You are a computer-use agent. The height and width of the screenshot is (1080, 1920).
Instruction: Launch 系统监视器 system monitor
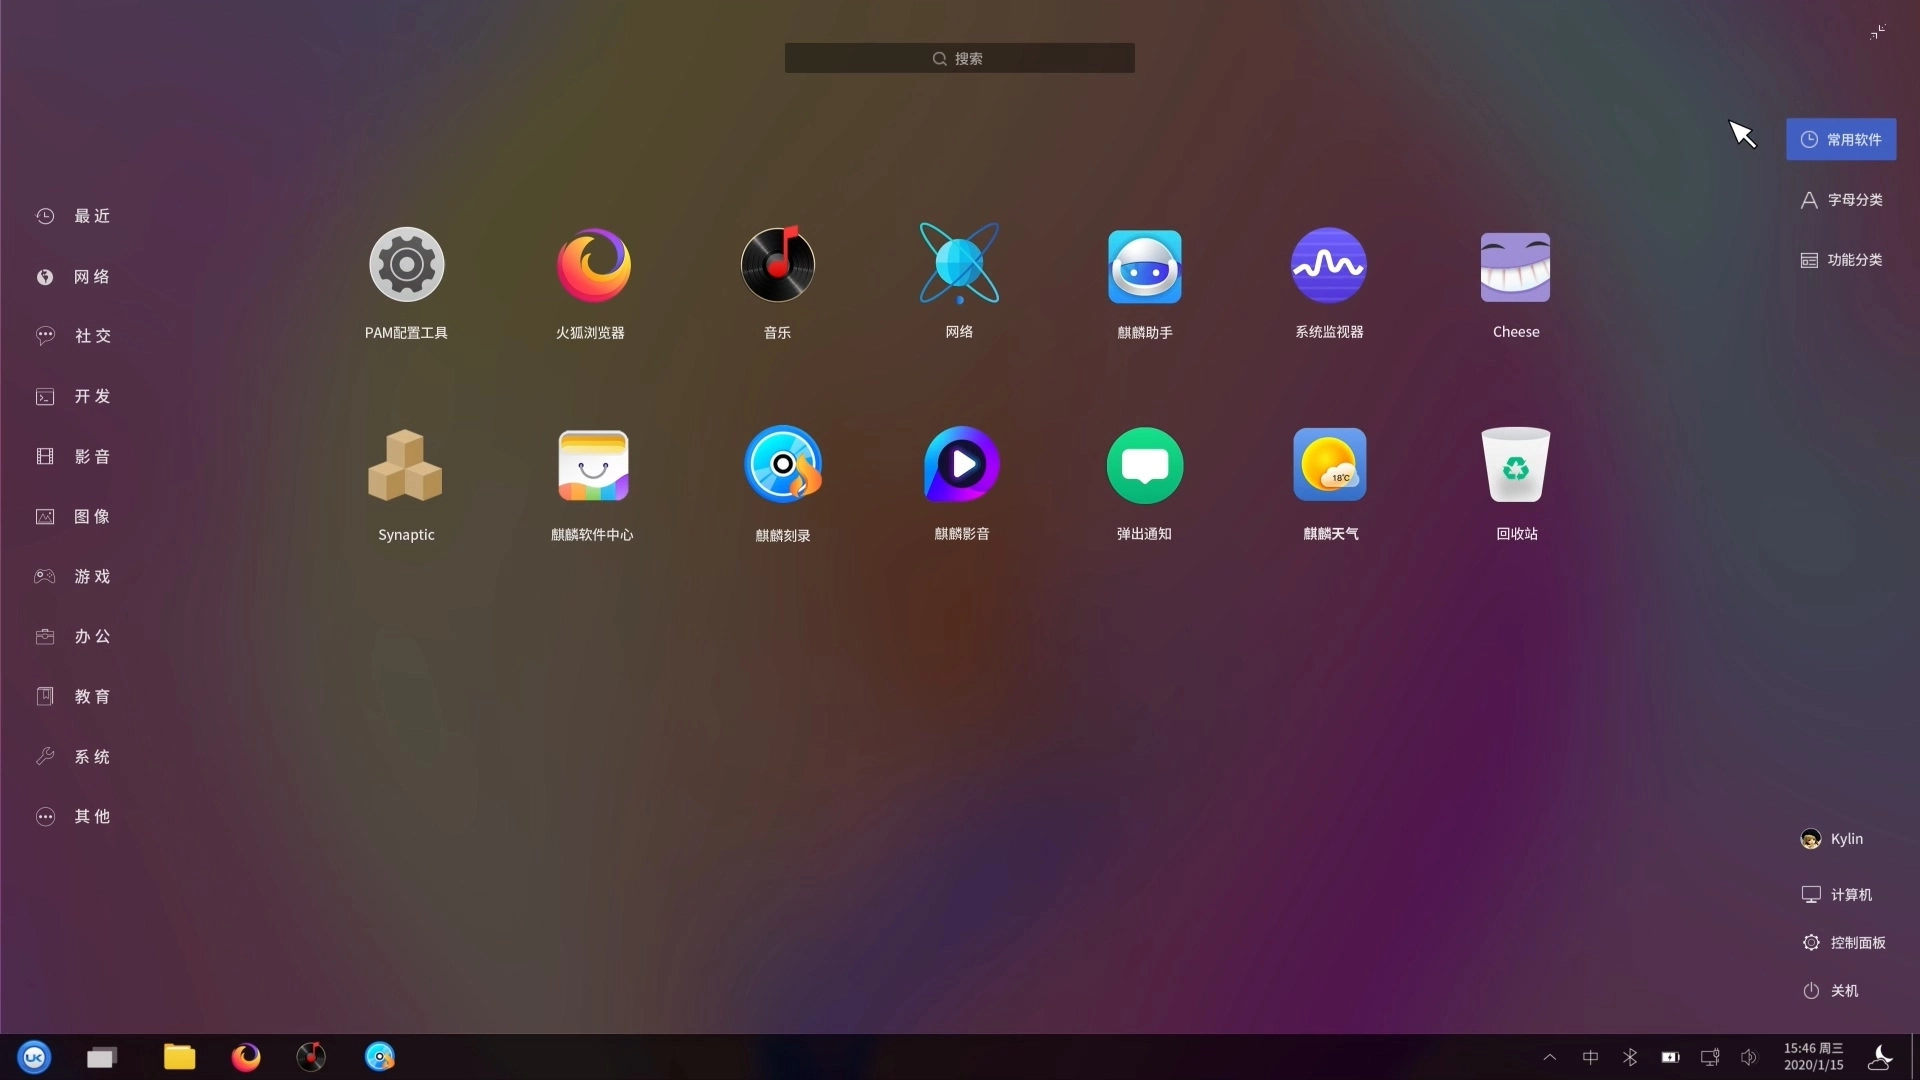click(x=1328, y=266)
